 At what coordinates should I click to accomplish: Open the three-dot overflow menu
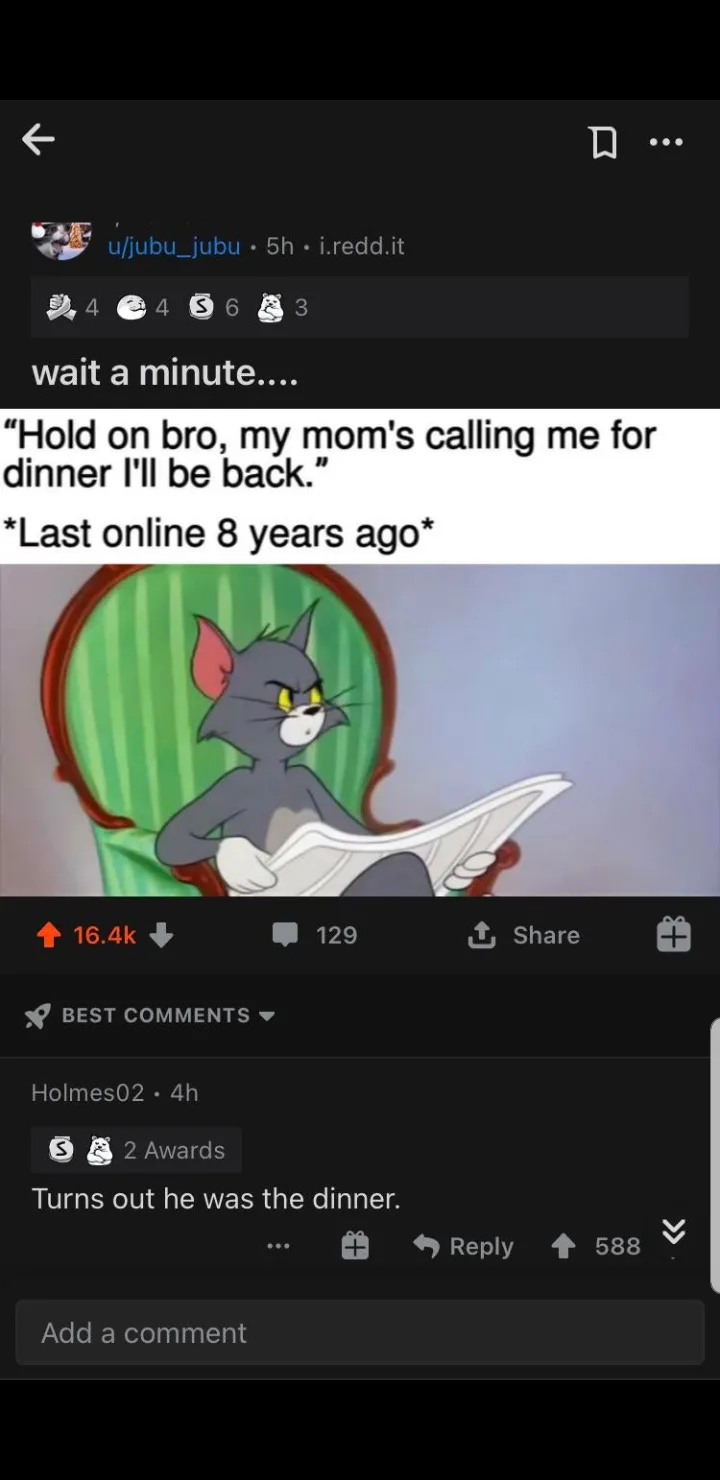click(666, 142)
